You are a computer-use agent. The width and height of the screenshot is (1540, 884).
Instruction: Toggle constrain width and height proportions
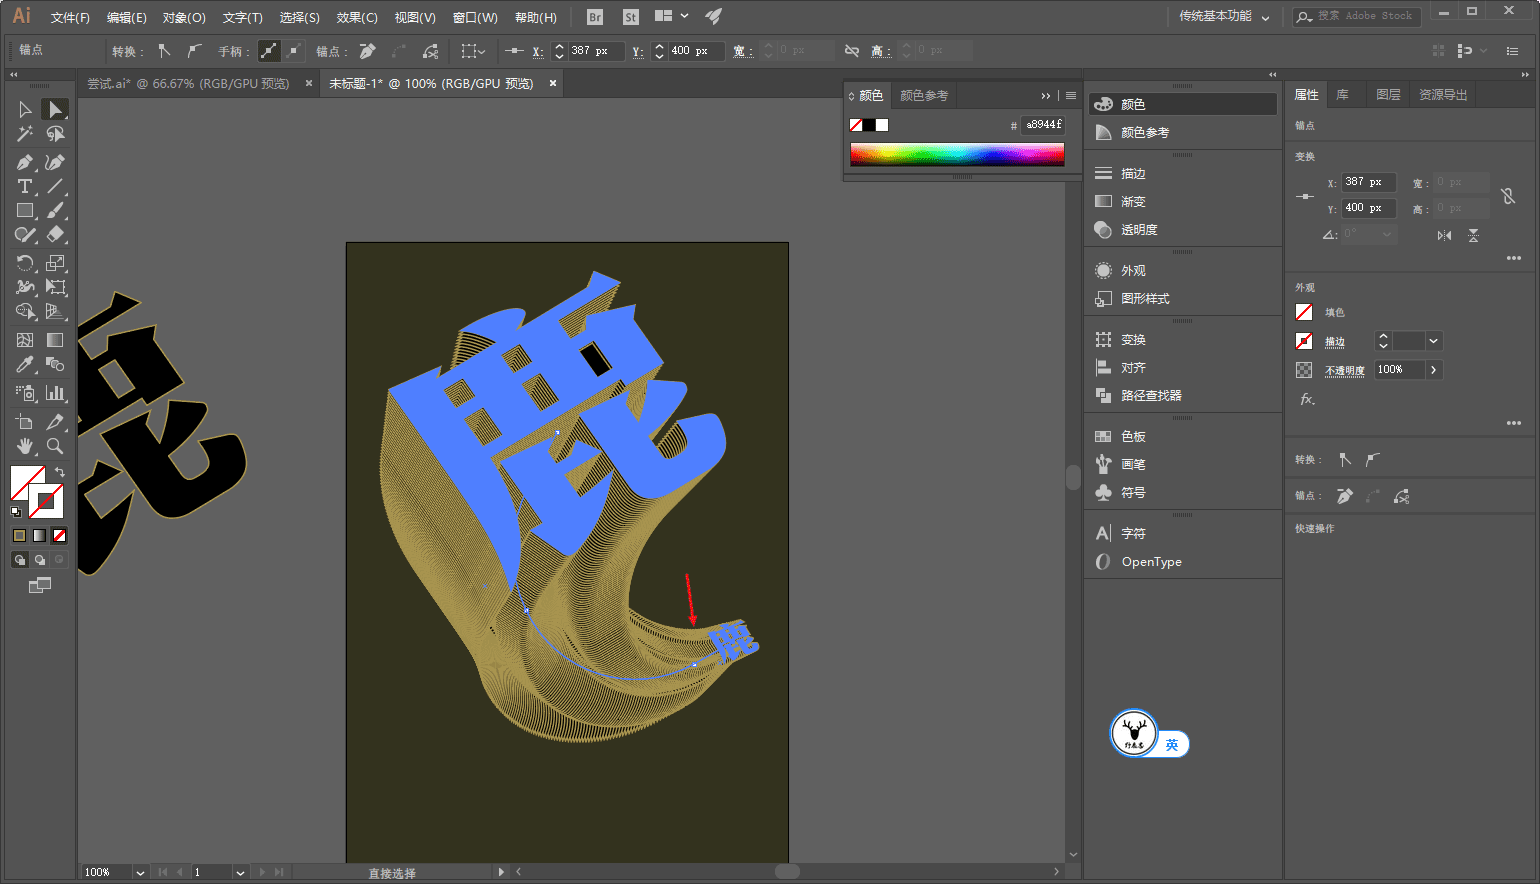click(x=851, y=50)
